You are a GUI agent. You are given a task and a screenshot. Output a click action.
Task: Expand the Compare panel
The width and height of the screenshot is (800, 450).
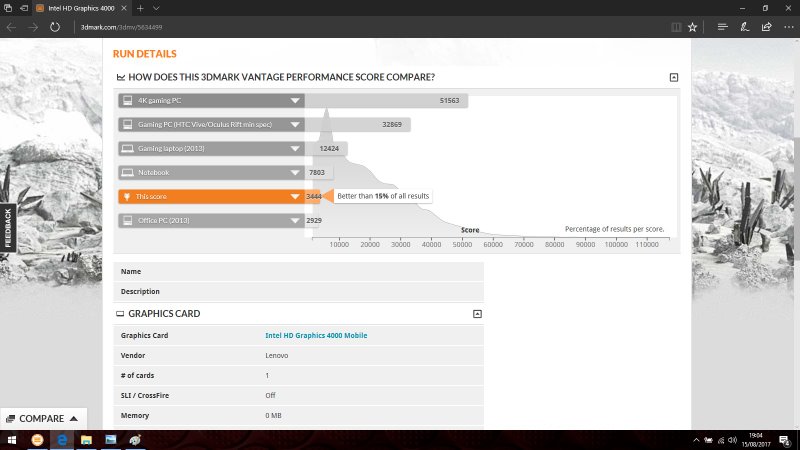coord(43,418)
